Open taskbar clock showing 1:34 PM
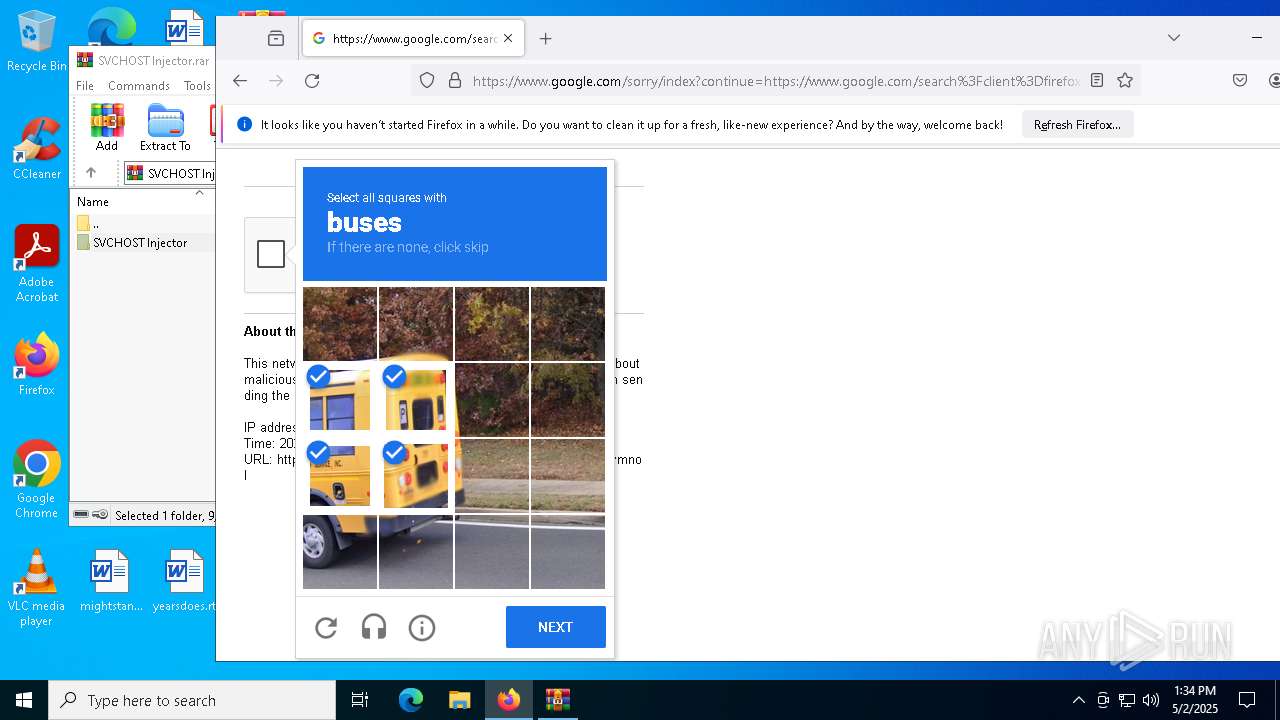Image resolution: width=1280 pixels, height=720 pixels. click(1195, 700)
